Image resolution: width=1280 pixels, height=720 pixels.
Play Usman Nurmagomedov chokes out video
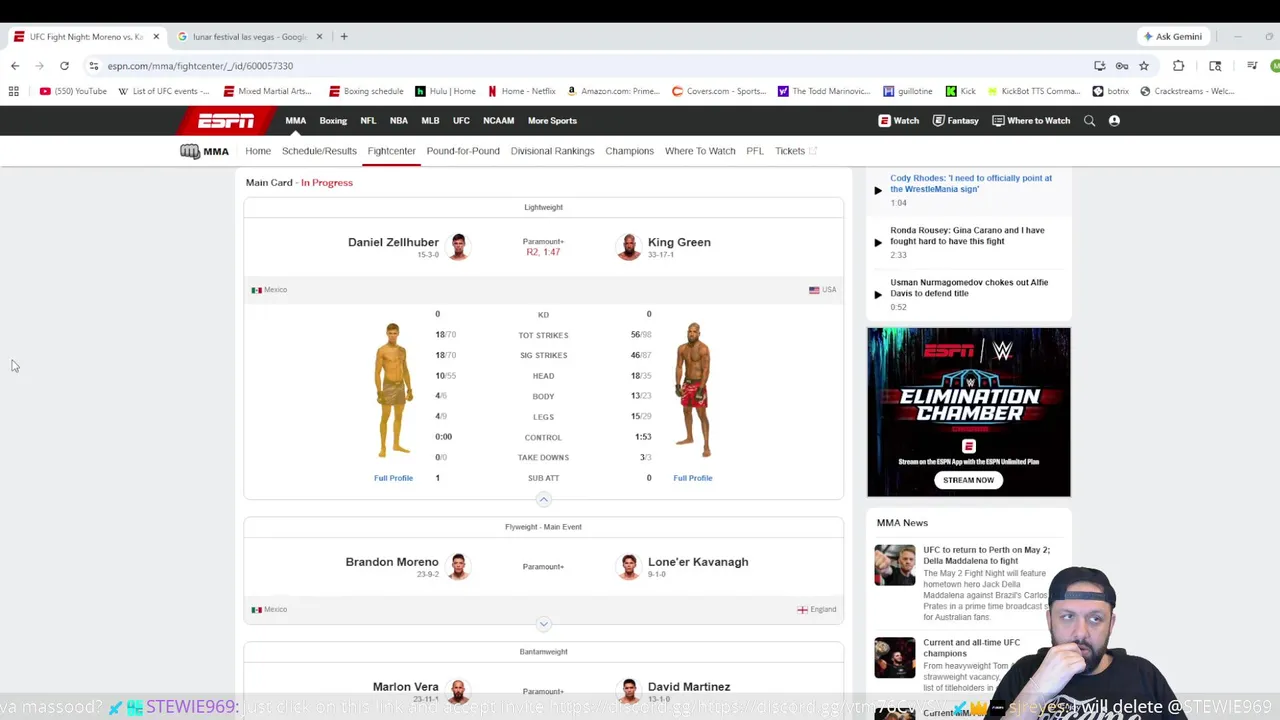pyautogui.click(x=878, y=294)
